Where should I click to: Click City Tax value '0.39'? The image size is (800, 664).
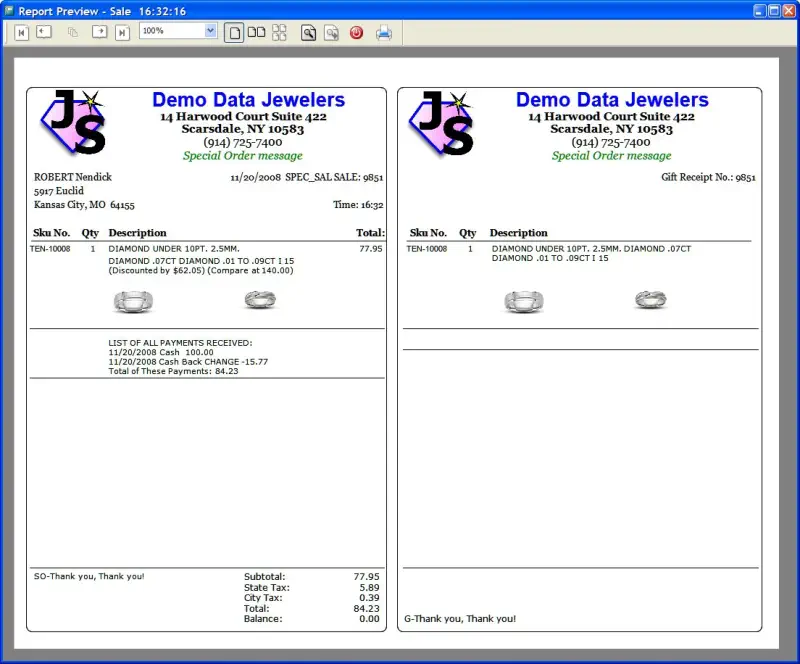click(369, 598)
